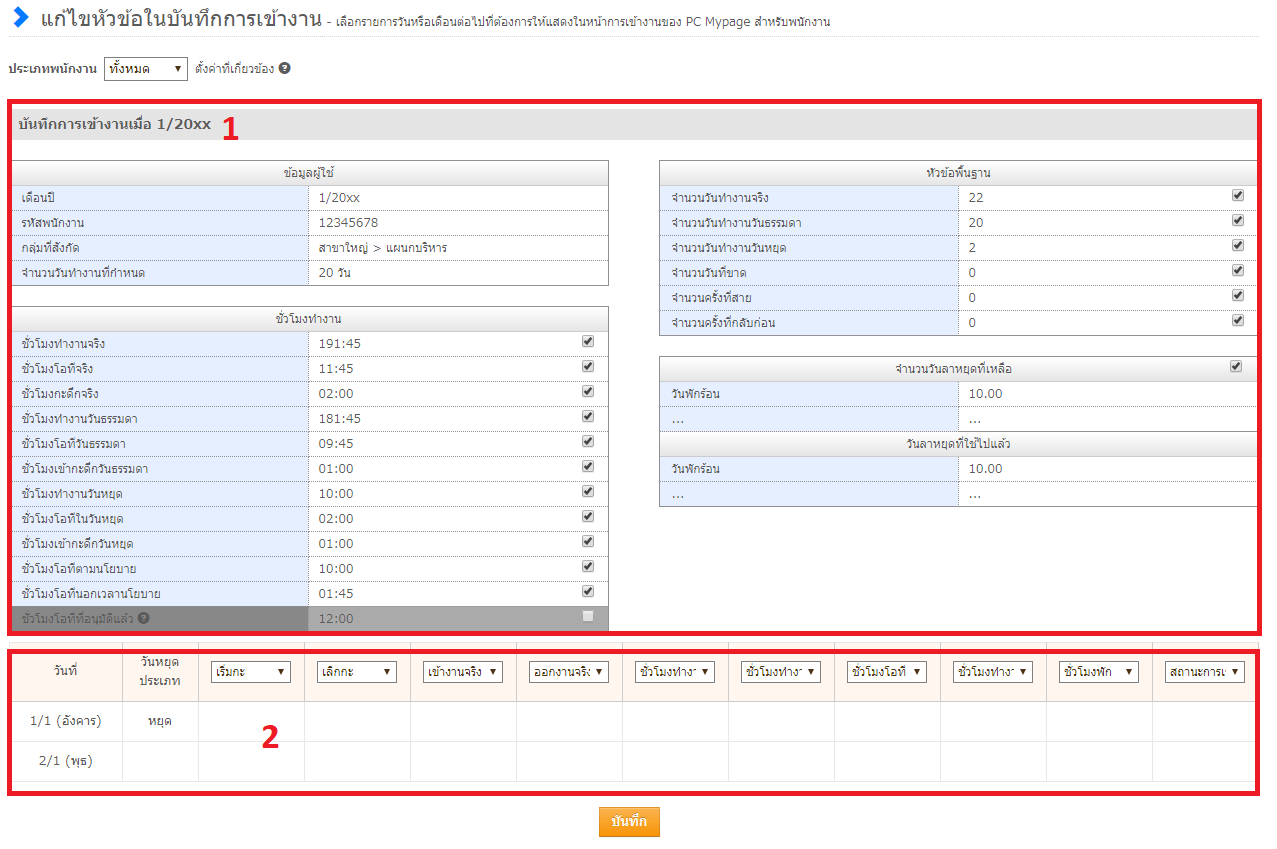Click the blue chevron icon beside the page title

point(20,17)
